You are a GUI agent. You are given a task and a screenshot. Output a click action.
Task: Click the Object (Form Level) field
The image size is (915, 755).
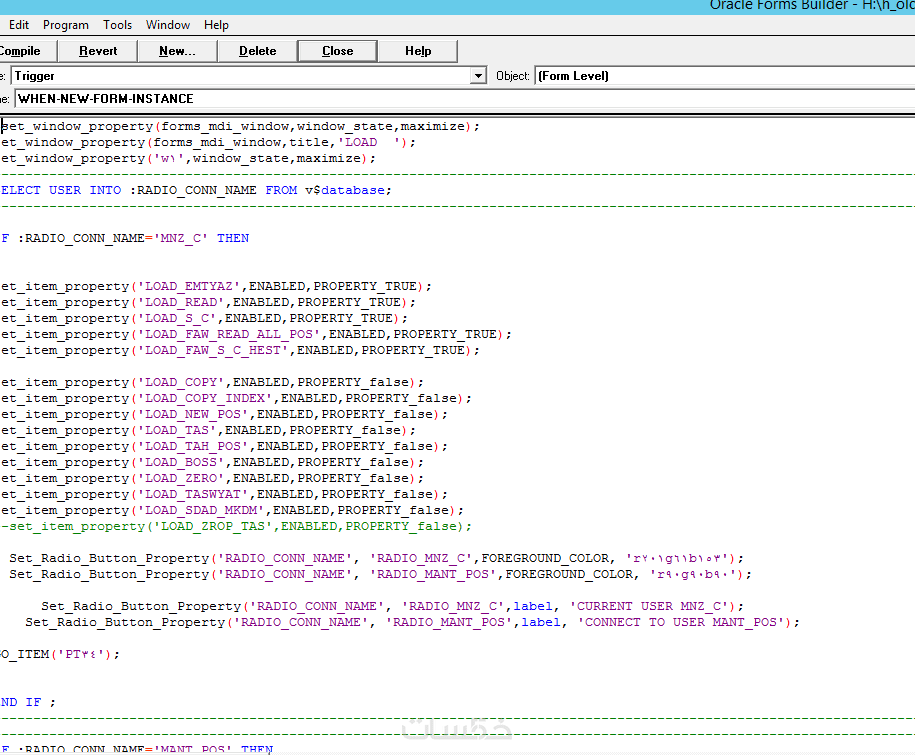click(x=725, y=76)
